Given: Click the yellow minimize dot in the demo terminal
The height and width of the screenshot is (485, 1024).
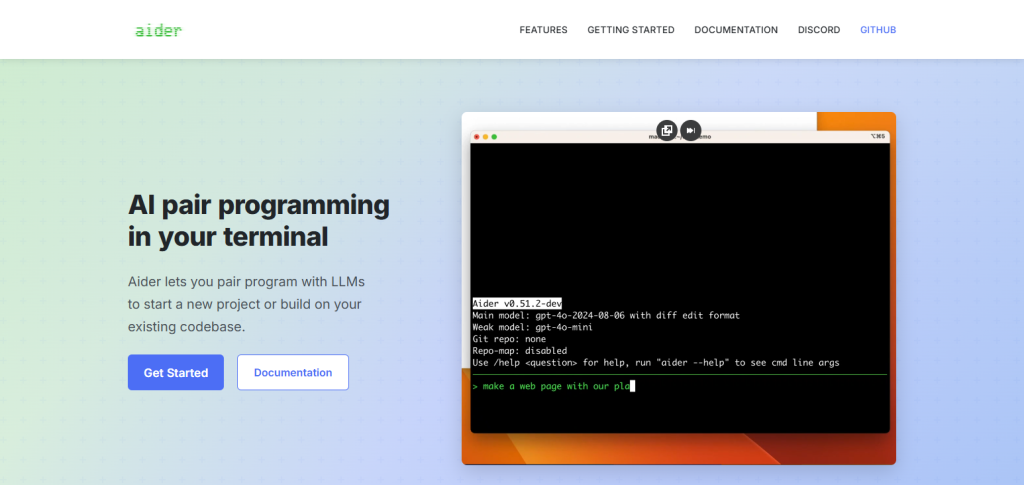Looking at the screenshot, I should coord(485,136).
